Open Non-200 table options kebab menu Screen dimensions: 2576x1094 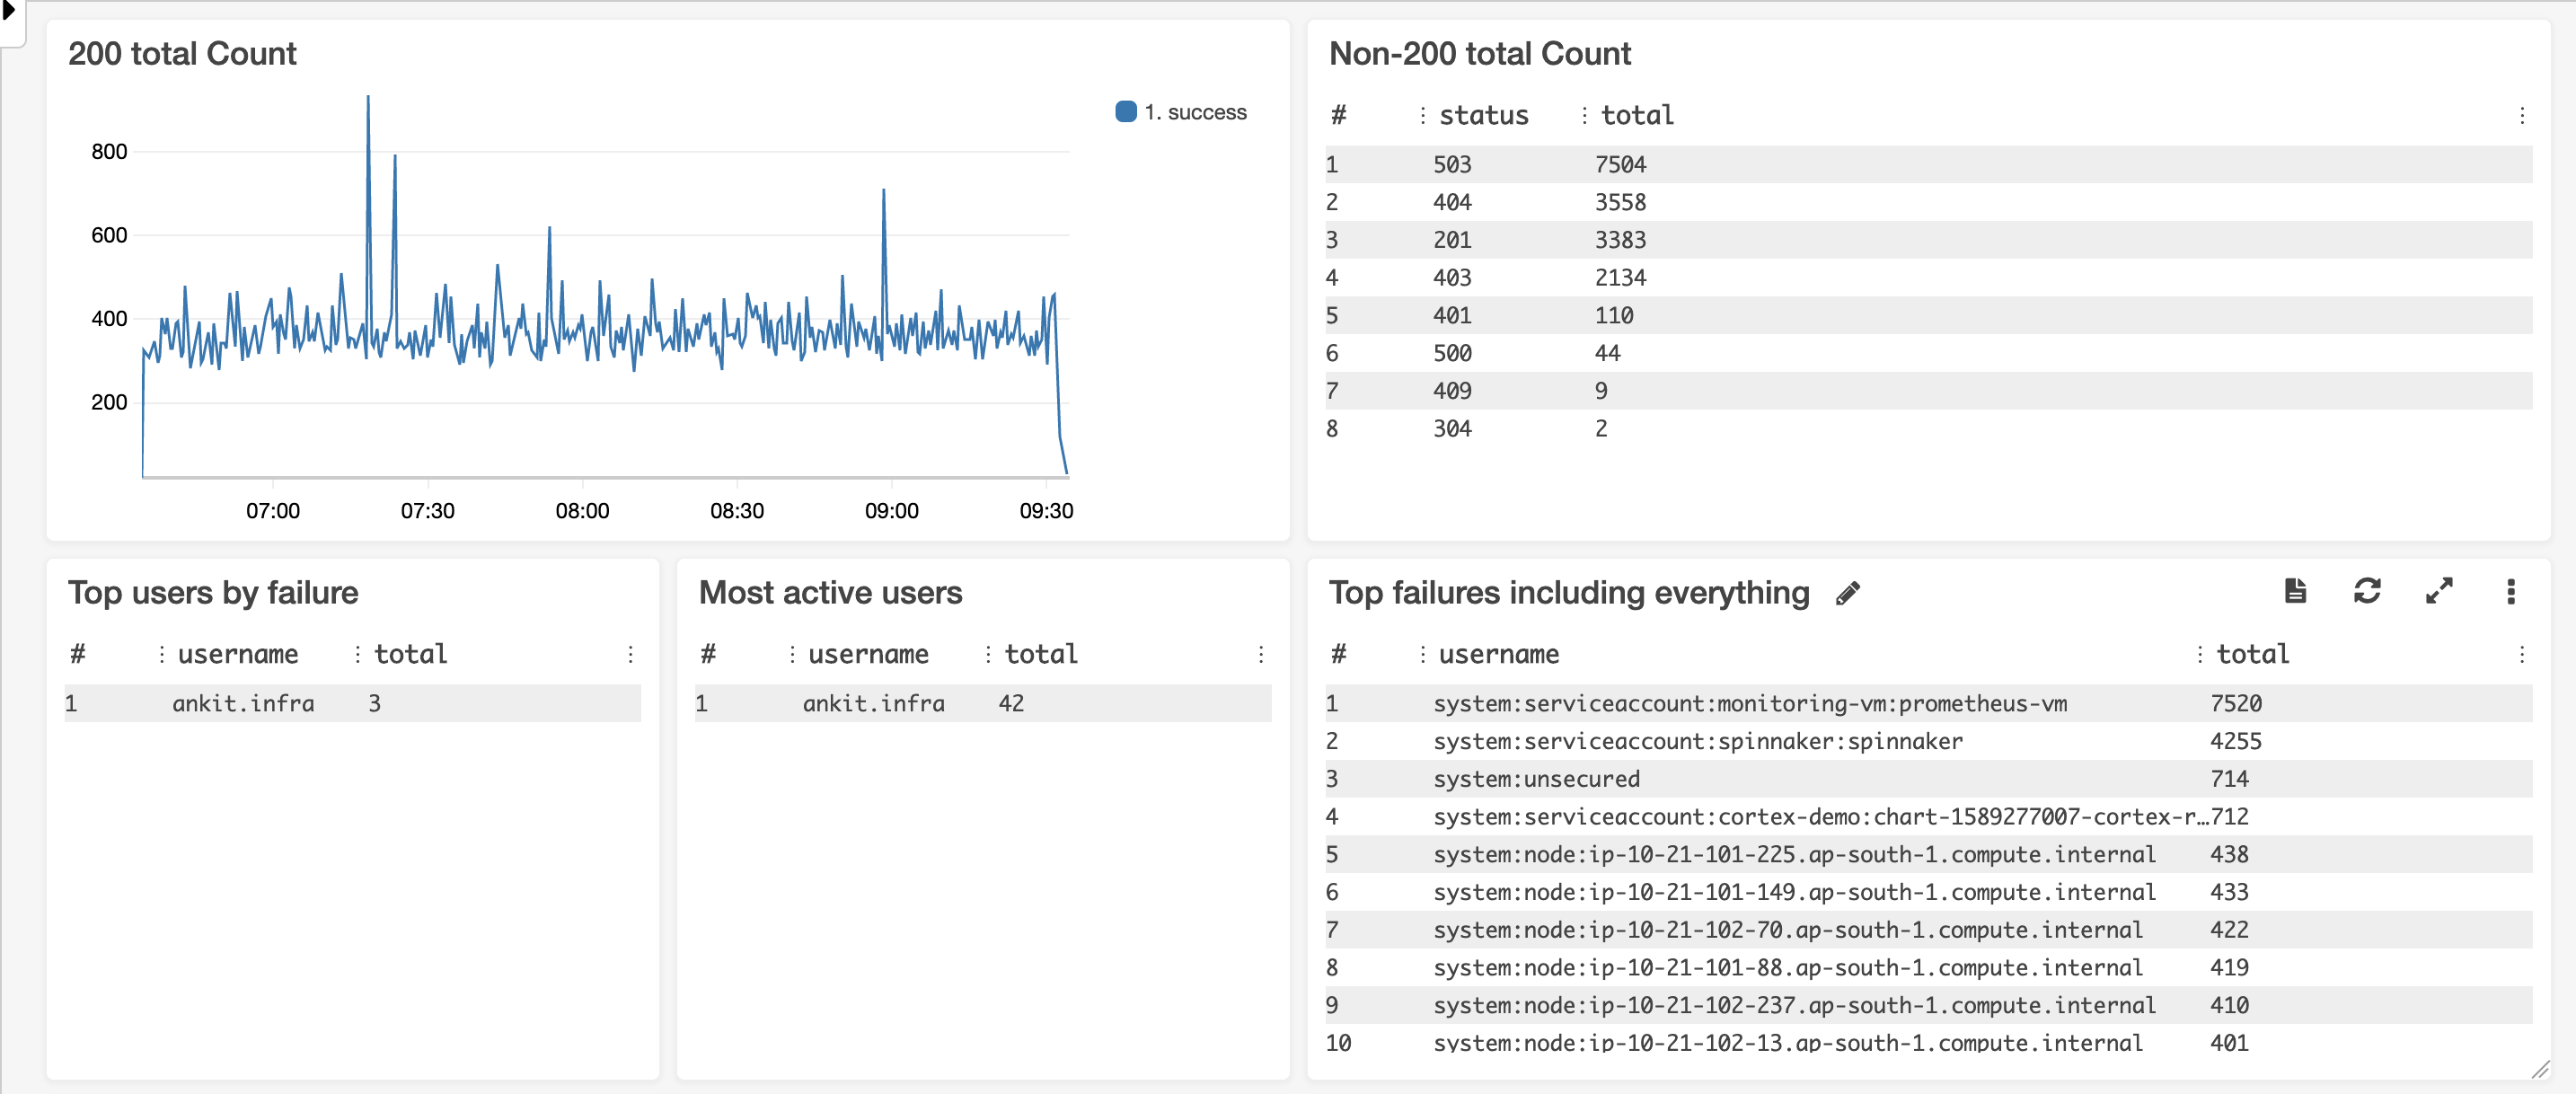point(2521,116)
